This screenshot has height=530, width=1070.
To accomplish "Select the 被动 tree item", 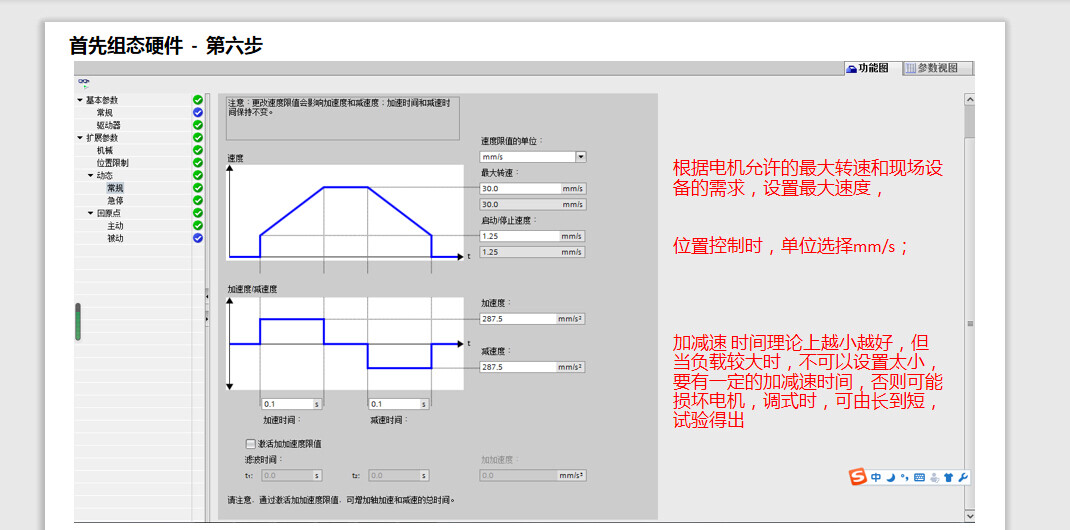I will coord(115,238).
